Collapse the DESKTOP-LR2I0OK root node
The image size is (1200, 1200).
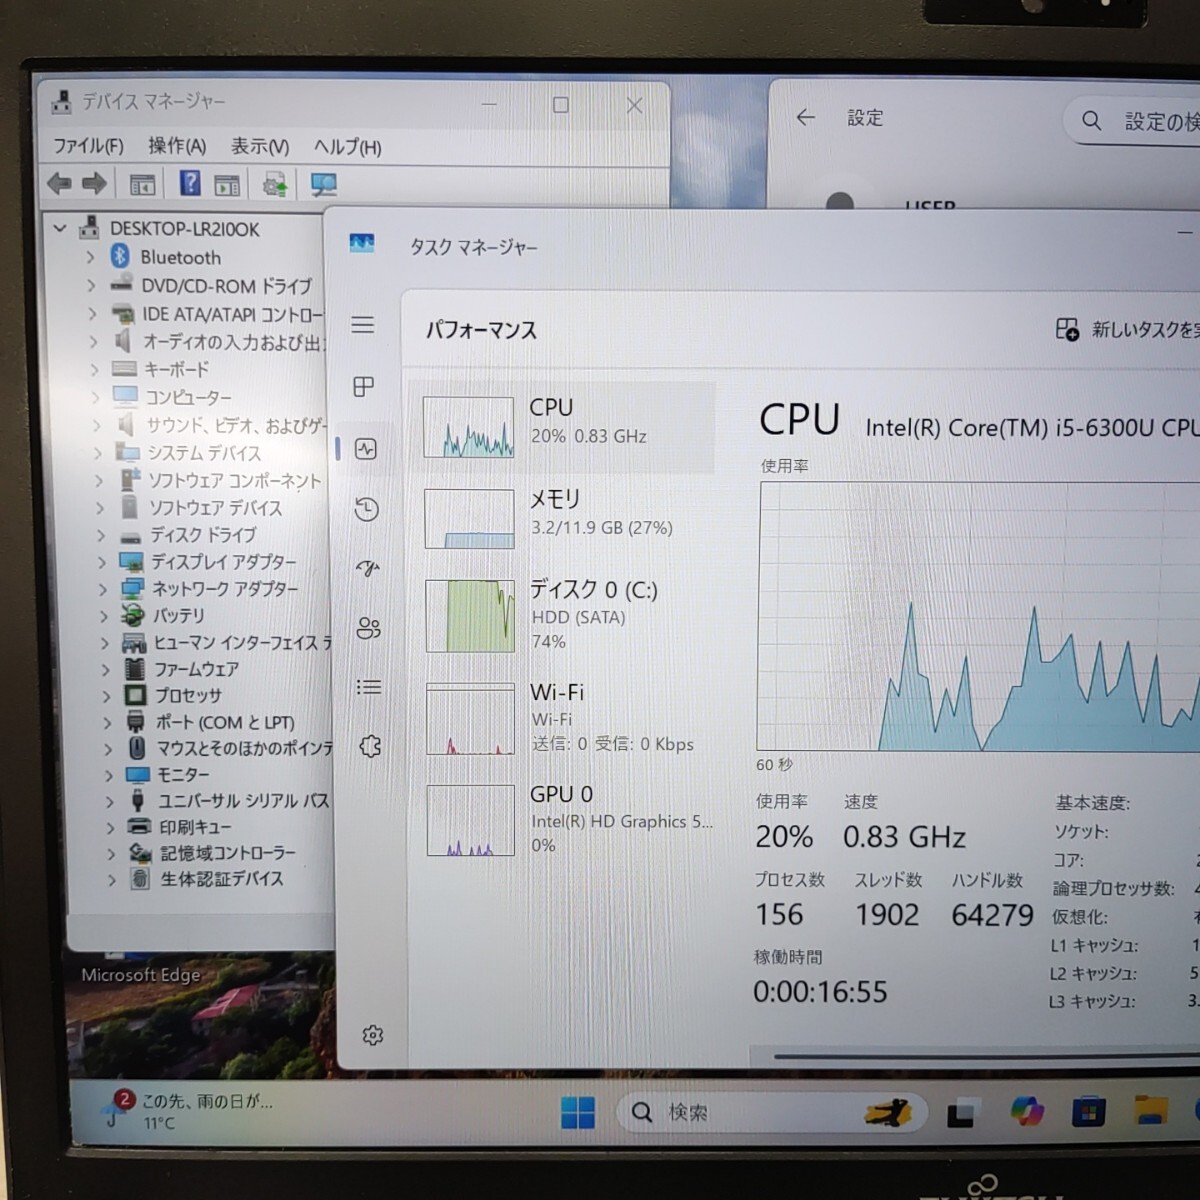[60, 229]
